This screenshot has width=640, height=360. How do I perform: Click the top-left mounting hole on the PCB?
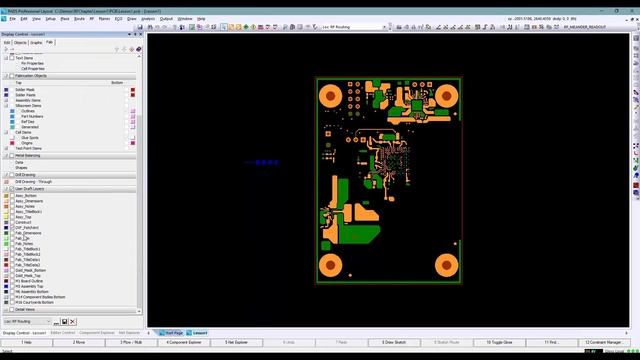(330, 96)
